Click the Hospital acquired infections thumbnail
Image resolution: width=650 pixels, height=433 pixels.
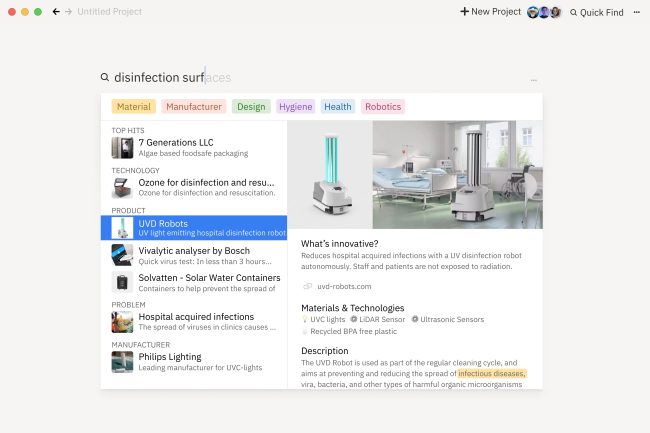pos(122,322)
